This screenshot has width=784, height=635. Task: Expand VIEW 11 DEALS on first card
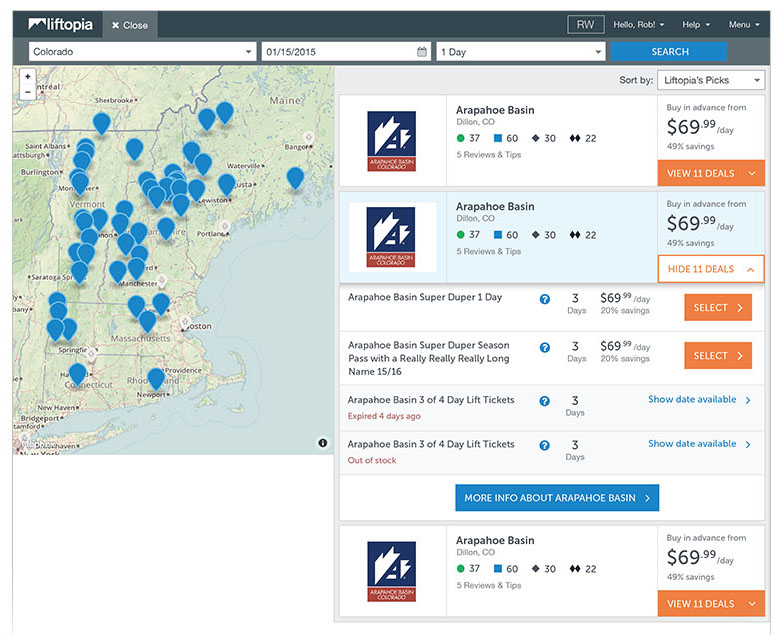711,174
